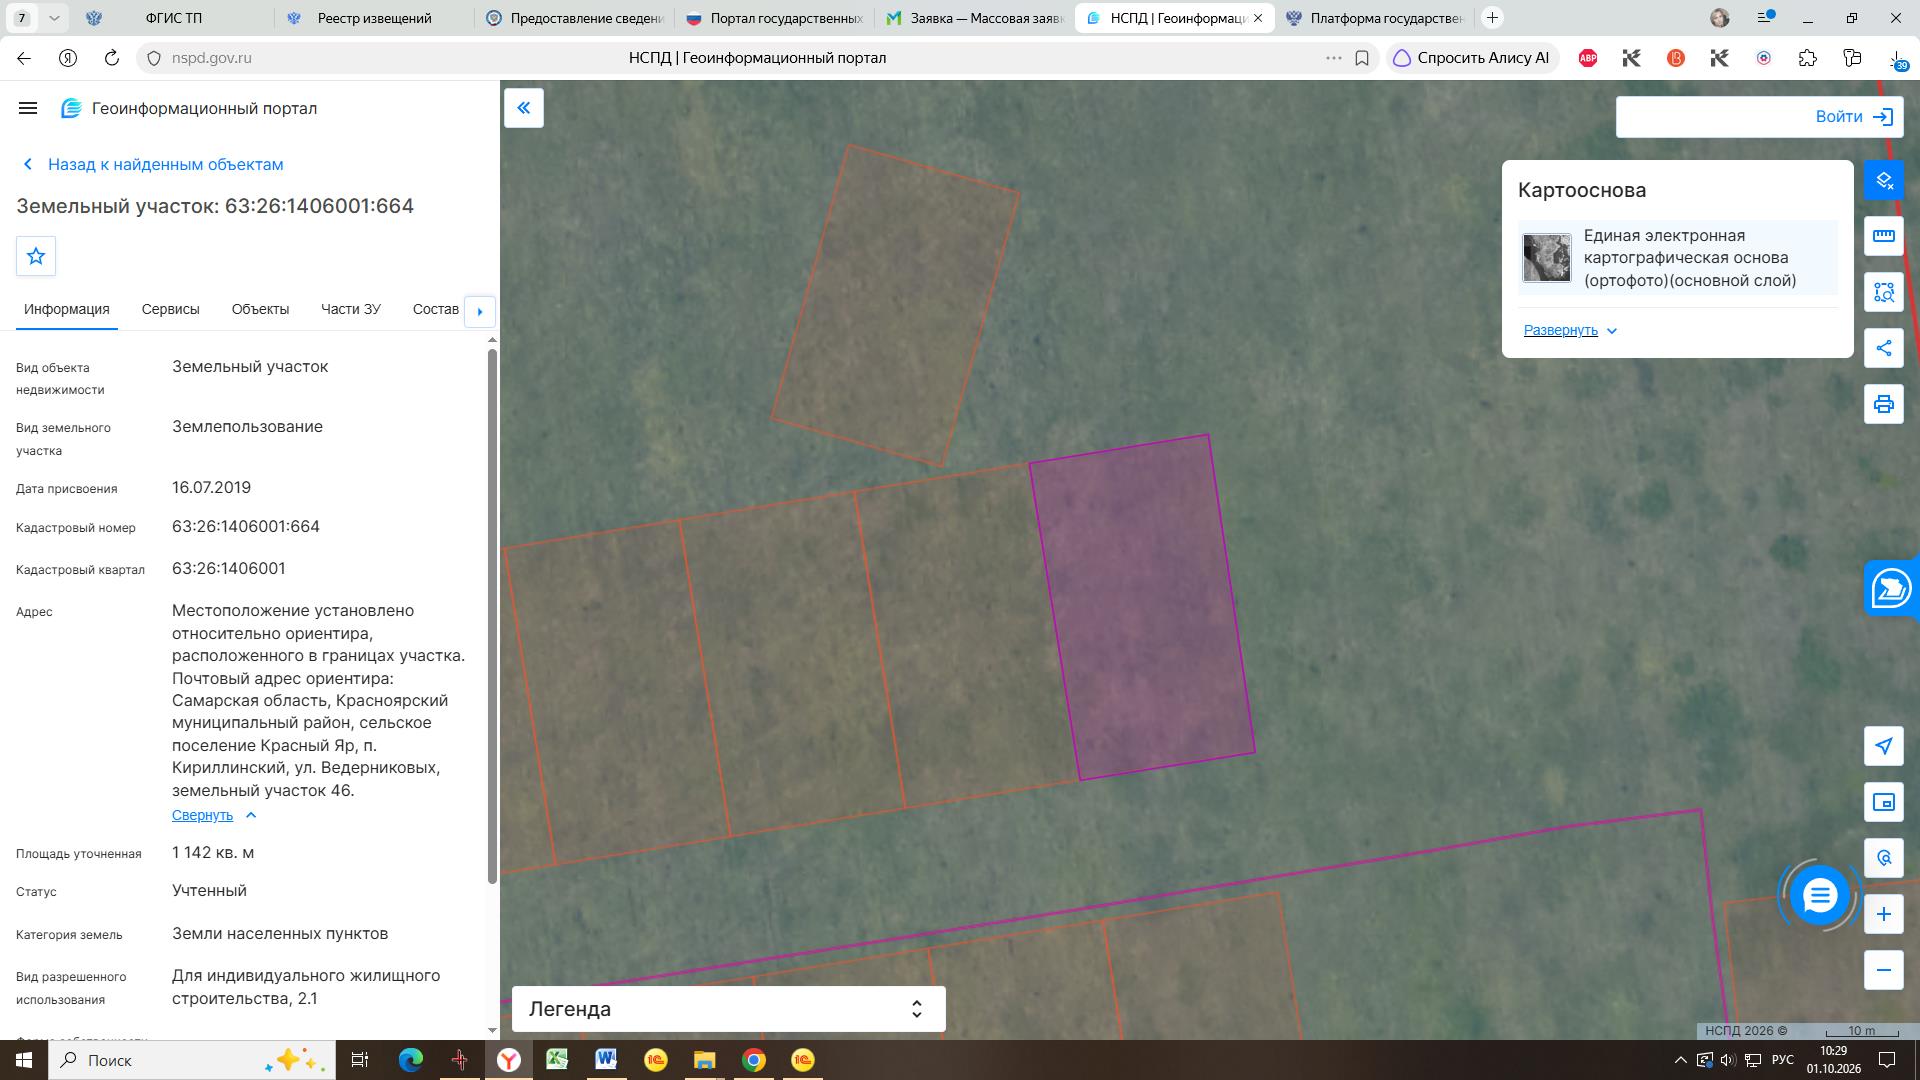Click the Windows search box Поиск
The height and width of the screenshot is (1080, 1920).
194,1060
